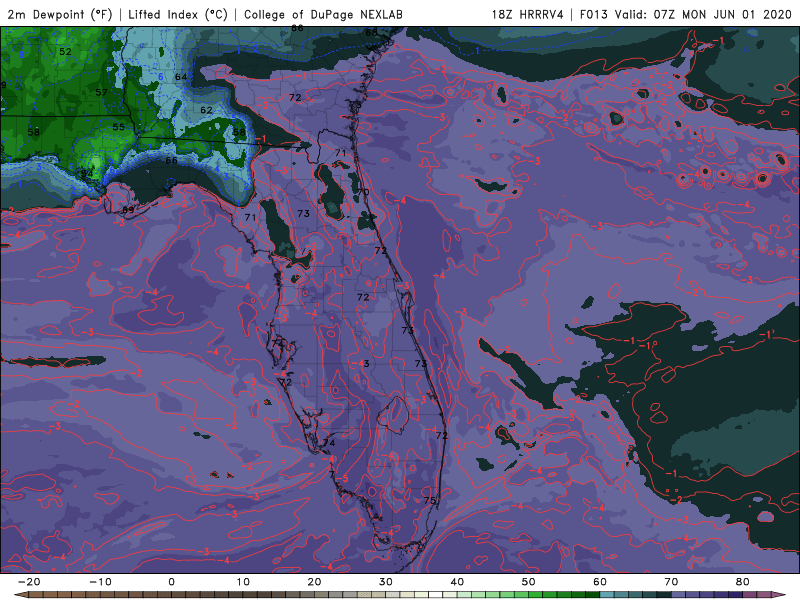The image size is (800, 600).
Task: Click the -20 label on the color scale
Action: [x=29, y=582]
